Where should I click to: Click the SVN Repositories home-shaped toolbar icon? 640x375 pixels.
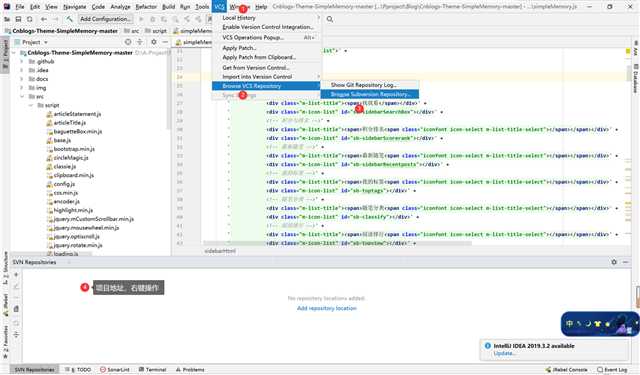(16, 309)
